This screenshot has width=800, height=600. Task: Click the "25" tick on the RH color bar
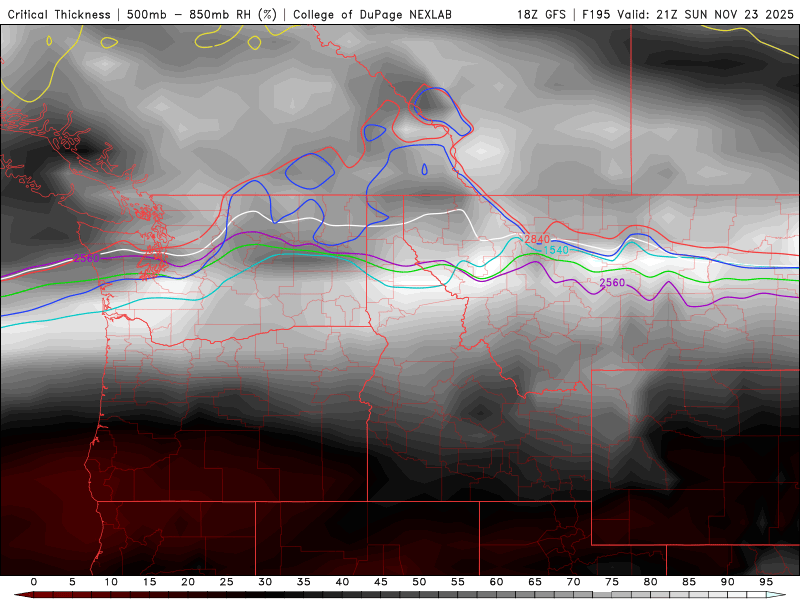pos(226,582)
